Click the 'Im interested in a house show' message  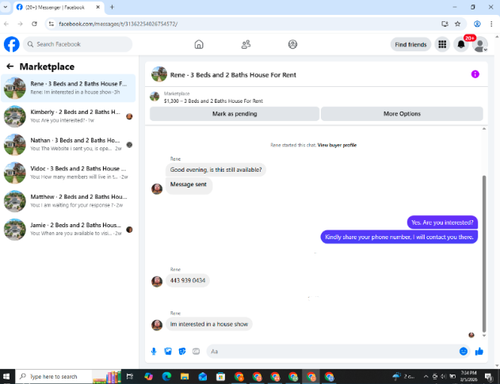(209, 324)
